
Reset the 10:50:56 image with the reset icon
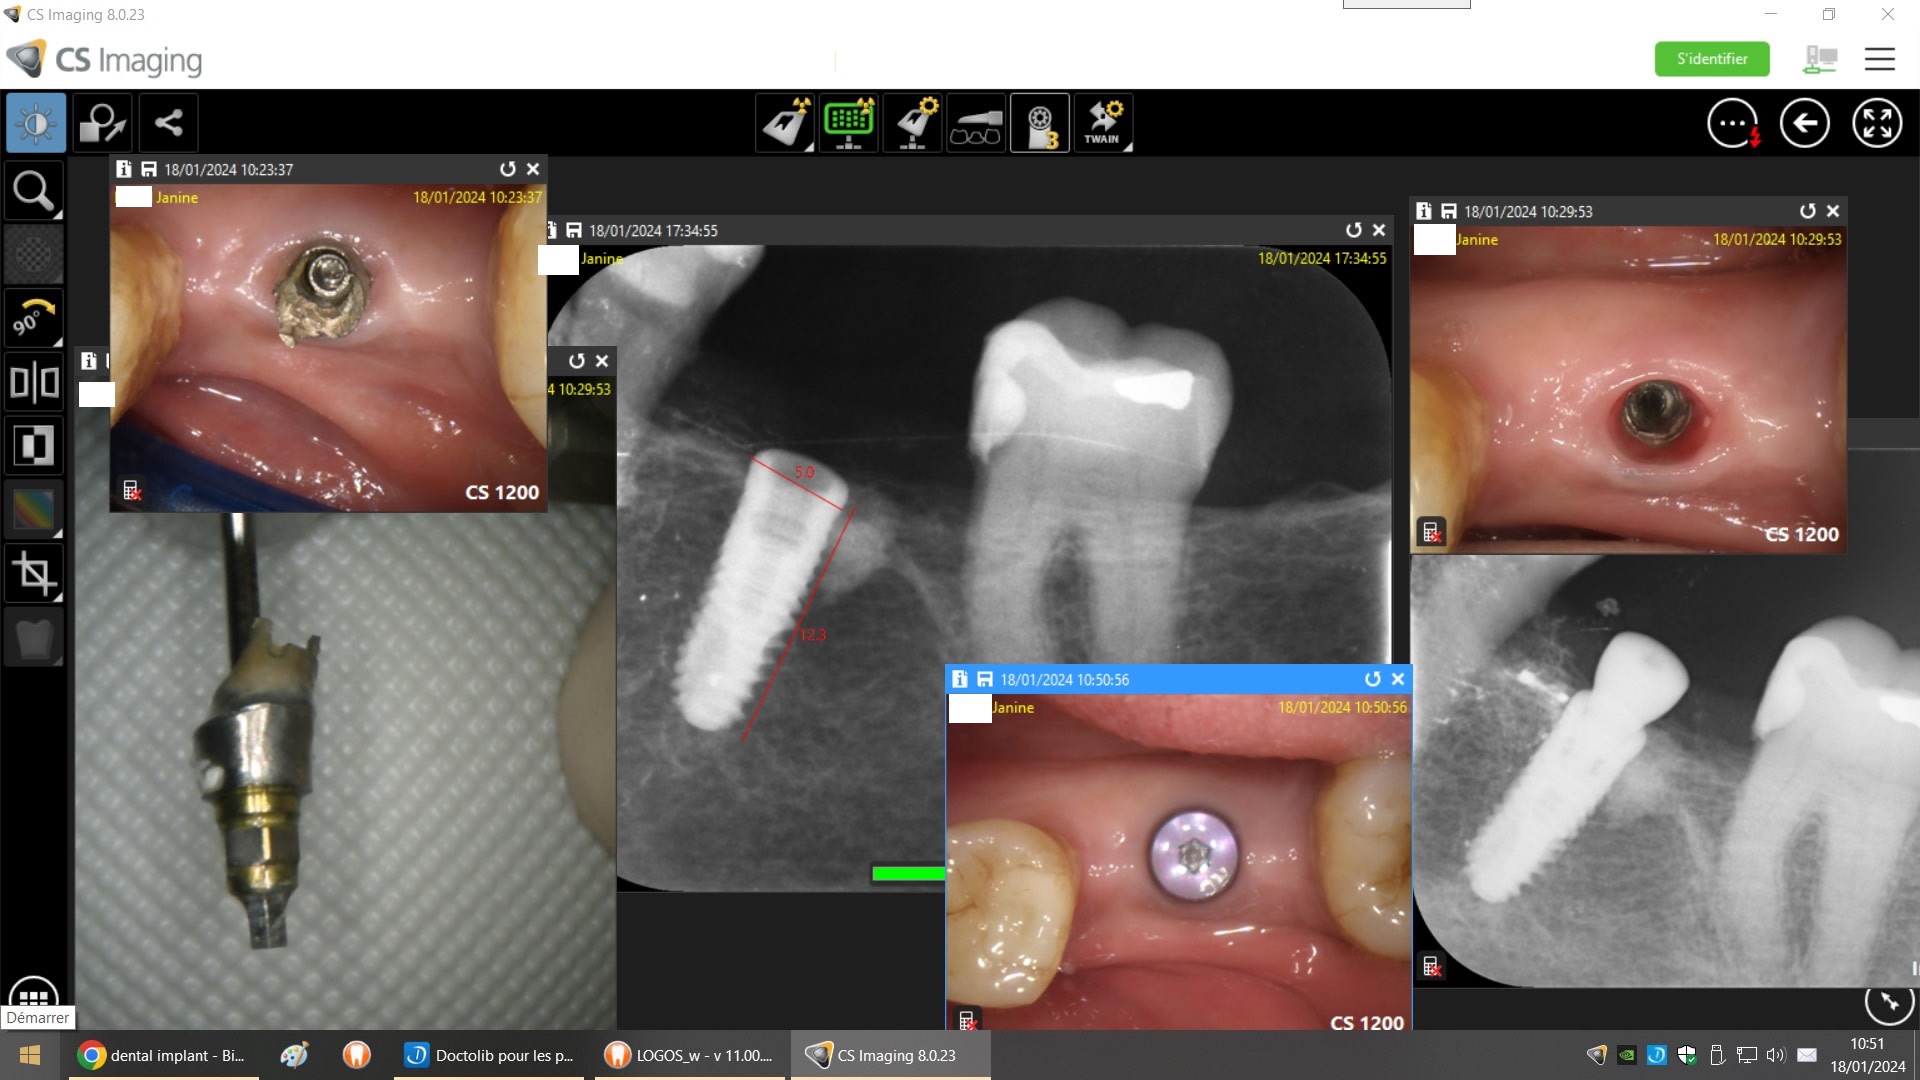tap(1372, 680)
